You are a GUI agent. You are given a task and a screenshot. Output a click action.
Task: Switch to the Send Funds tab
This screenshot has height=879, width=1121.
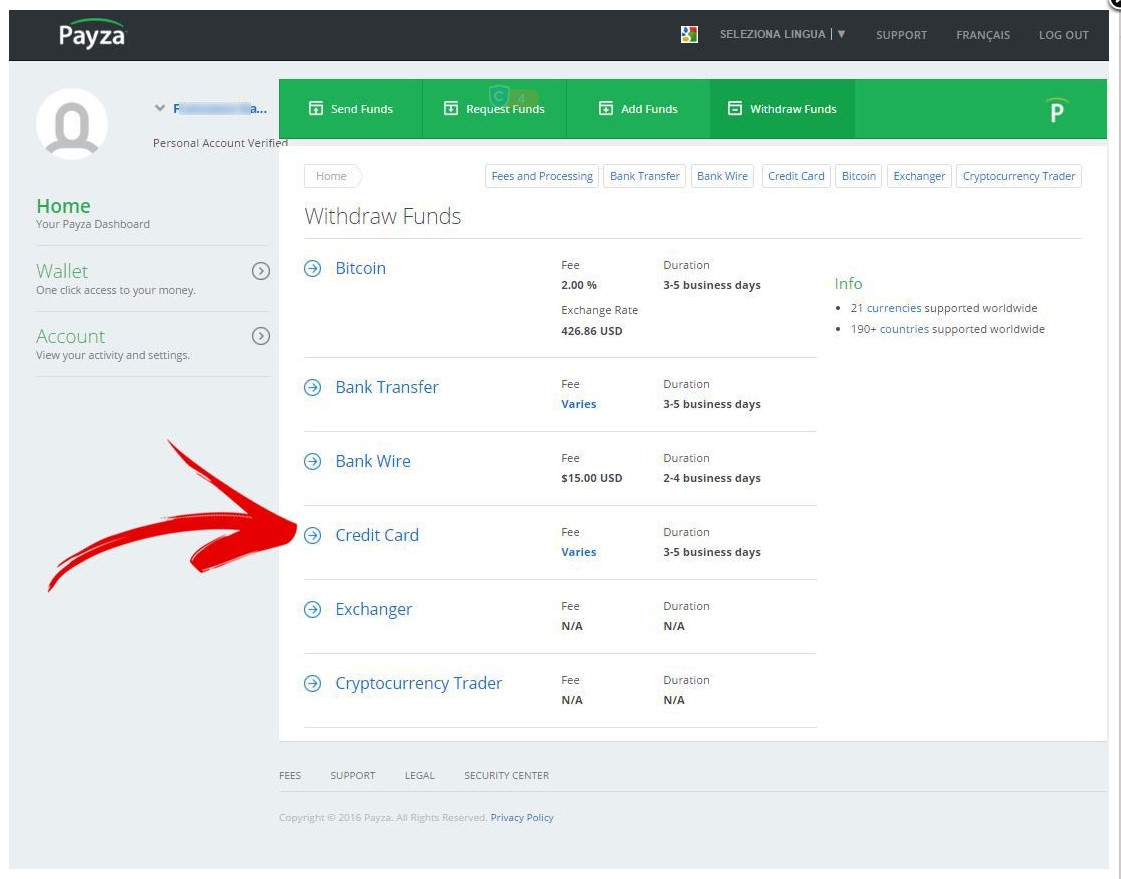(350, 109)
